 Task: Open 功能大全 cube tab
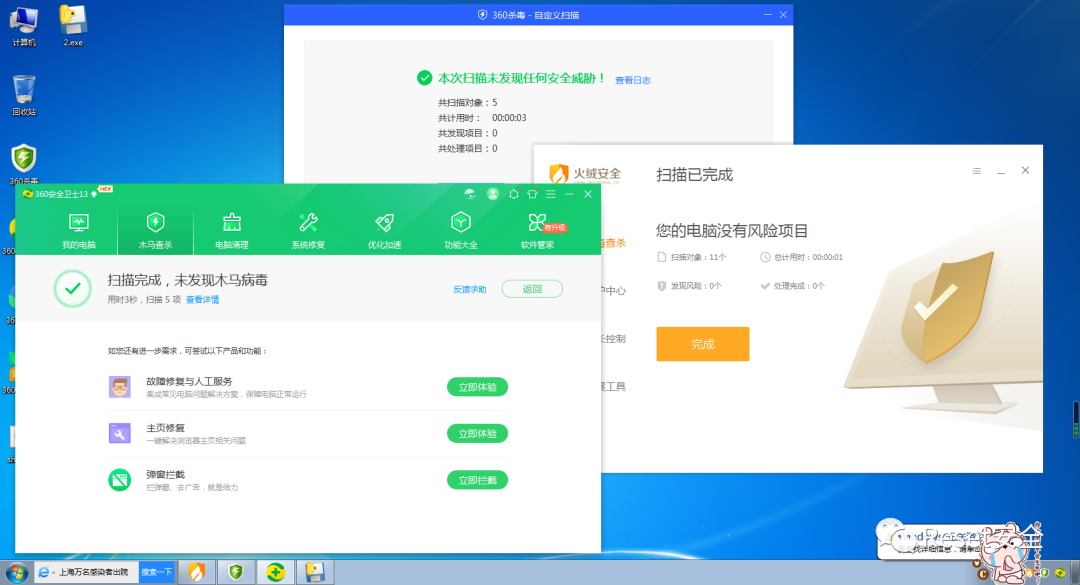[461, 230]
